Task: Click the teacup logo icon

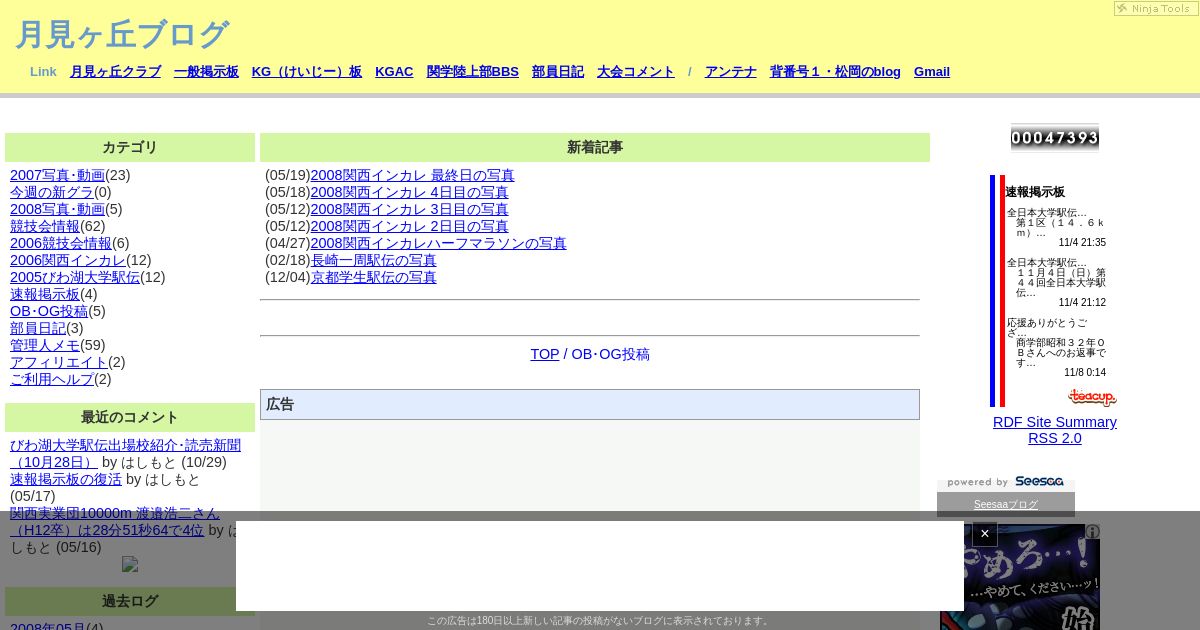Action: [1092, 398]
